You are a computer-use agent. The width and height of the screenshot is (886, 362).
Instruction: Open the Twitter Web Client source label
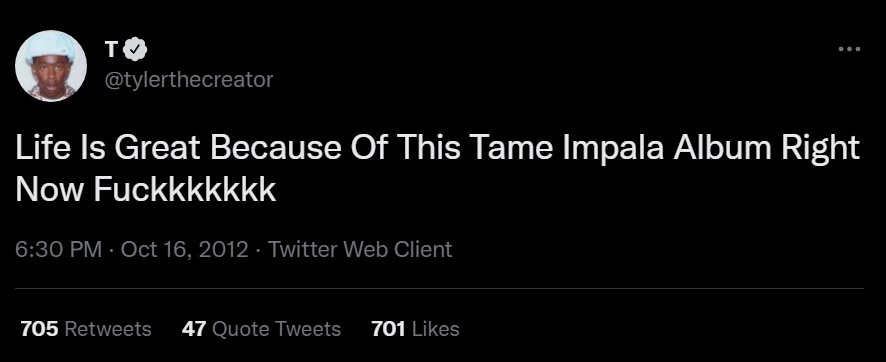360,249
